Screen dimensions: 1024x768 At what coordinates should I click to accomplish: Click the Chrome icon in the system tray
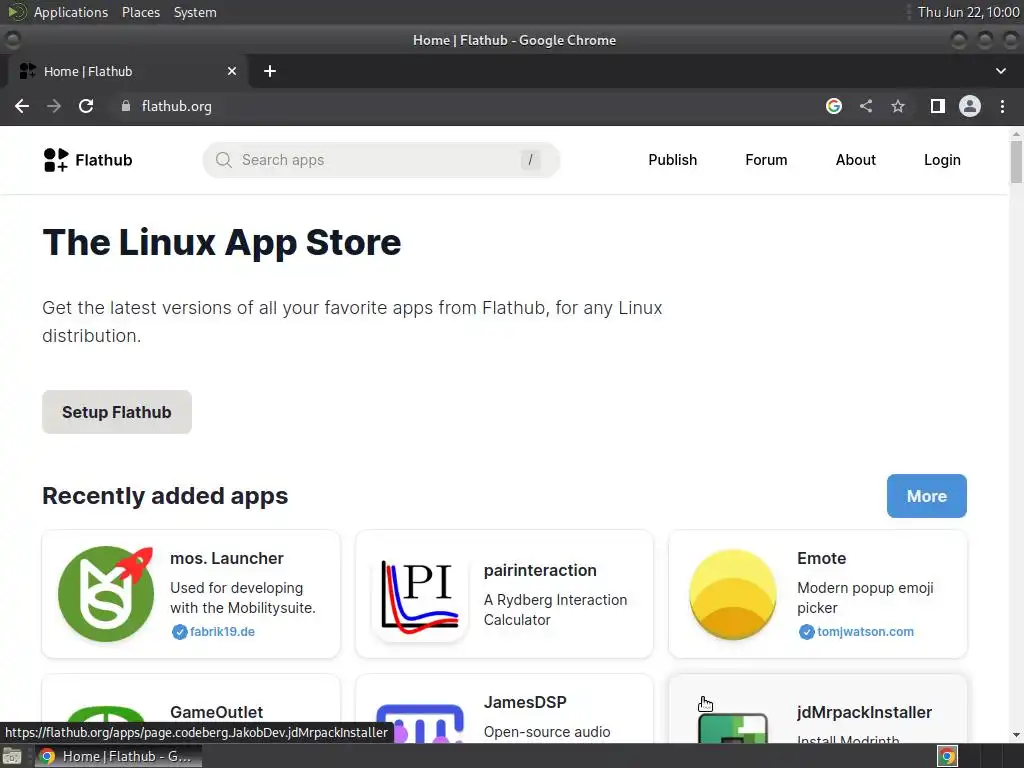click(947, 756)
